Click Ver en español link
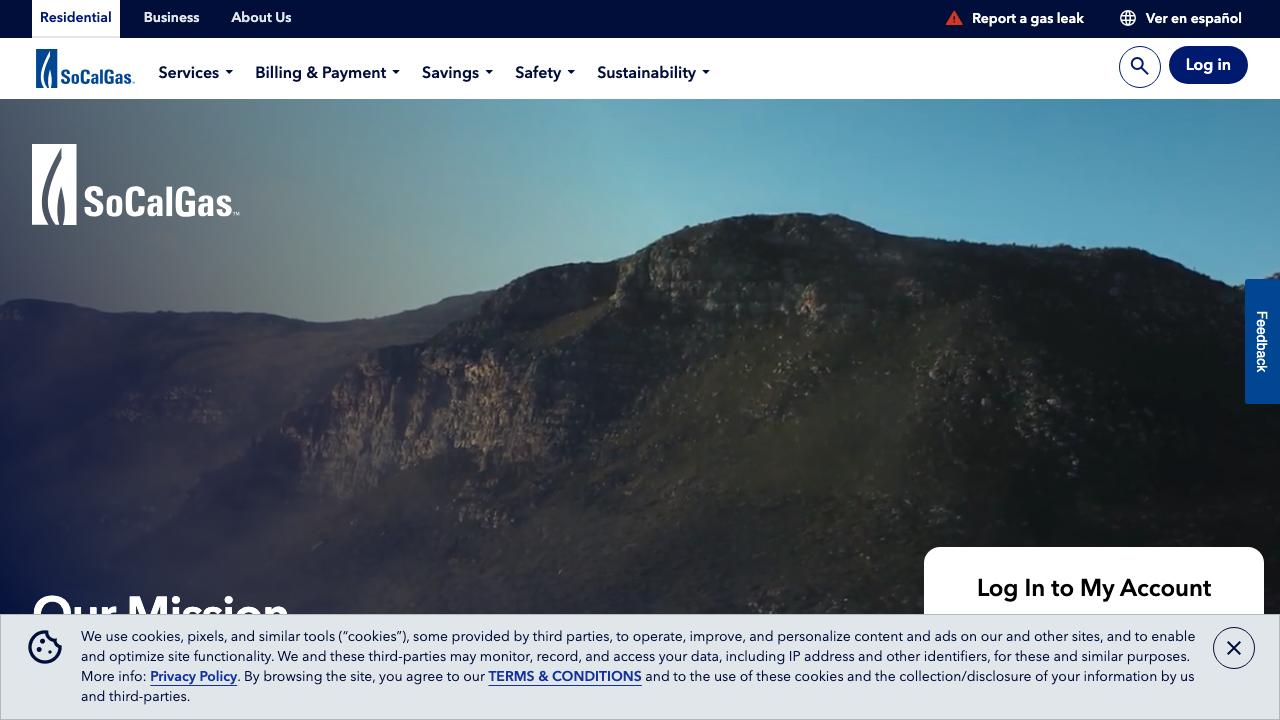Screen dimensions: 1280x720 (1193, 18)
